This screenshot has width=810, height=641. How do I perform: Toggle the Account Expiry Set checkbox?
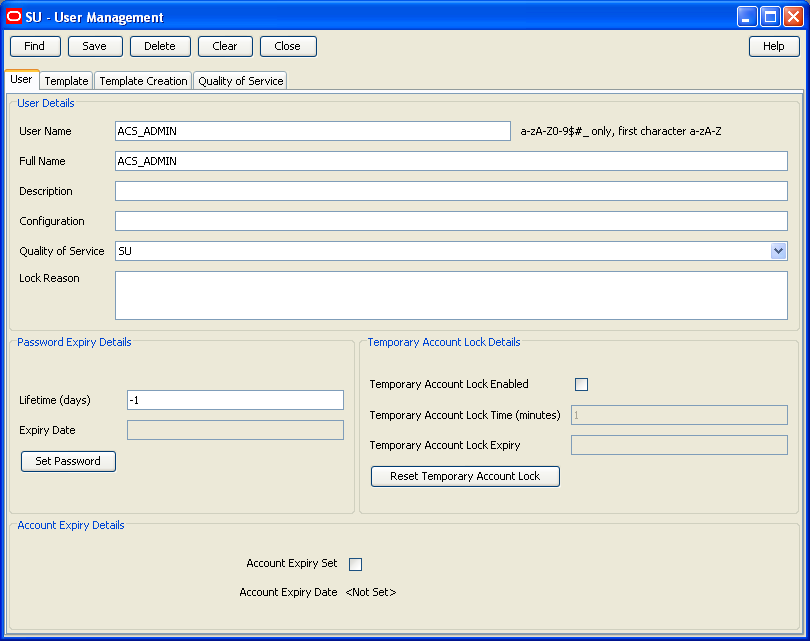(355, 563)
